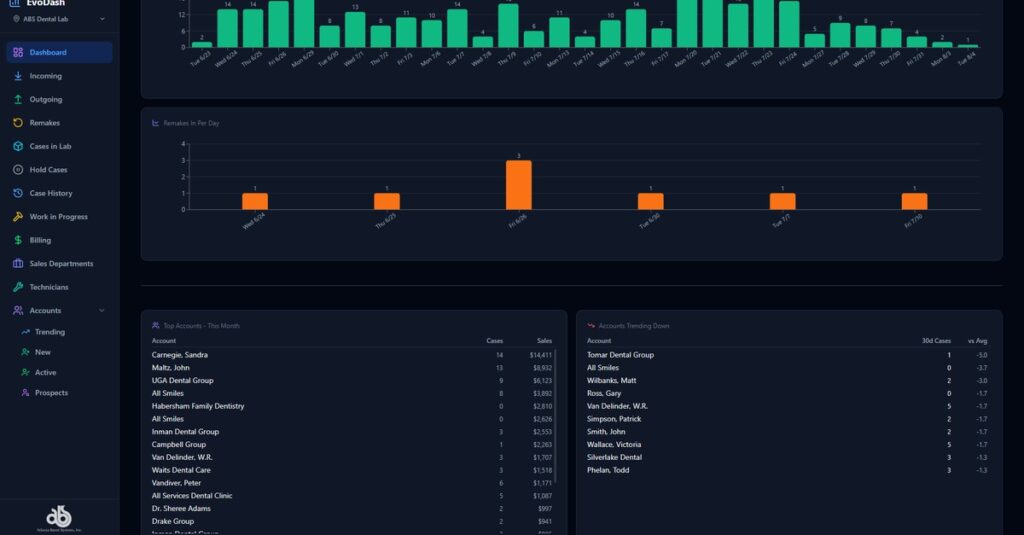
Task: Click the Case History clock icon
Action: pyautogui.click(x=18, y=193)
